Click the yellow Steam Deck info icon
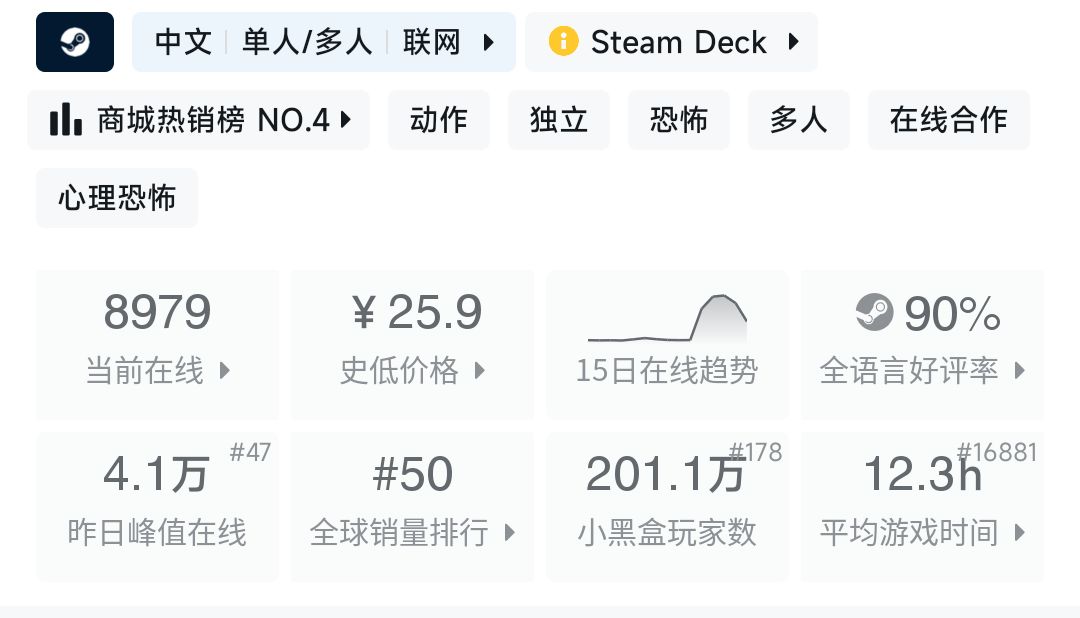 563,42
